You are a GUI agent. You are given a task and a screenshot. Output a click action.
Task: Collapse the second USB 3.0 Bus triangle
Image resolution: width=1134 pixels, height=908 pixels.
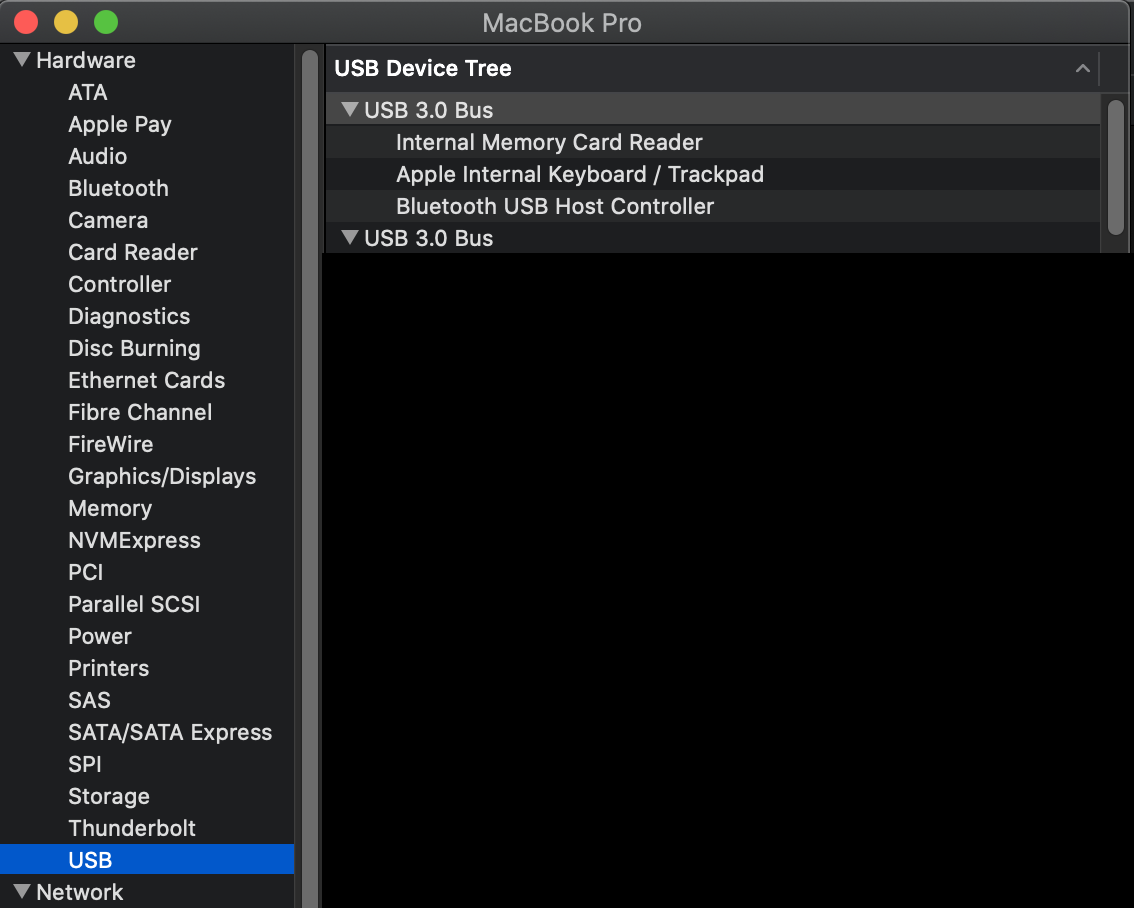[x=350, y=237]
